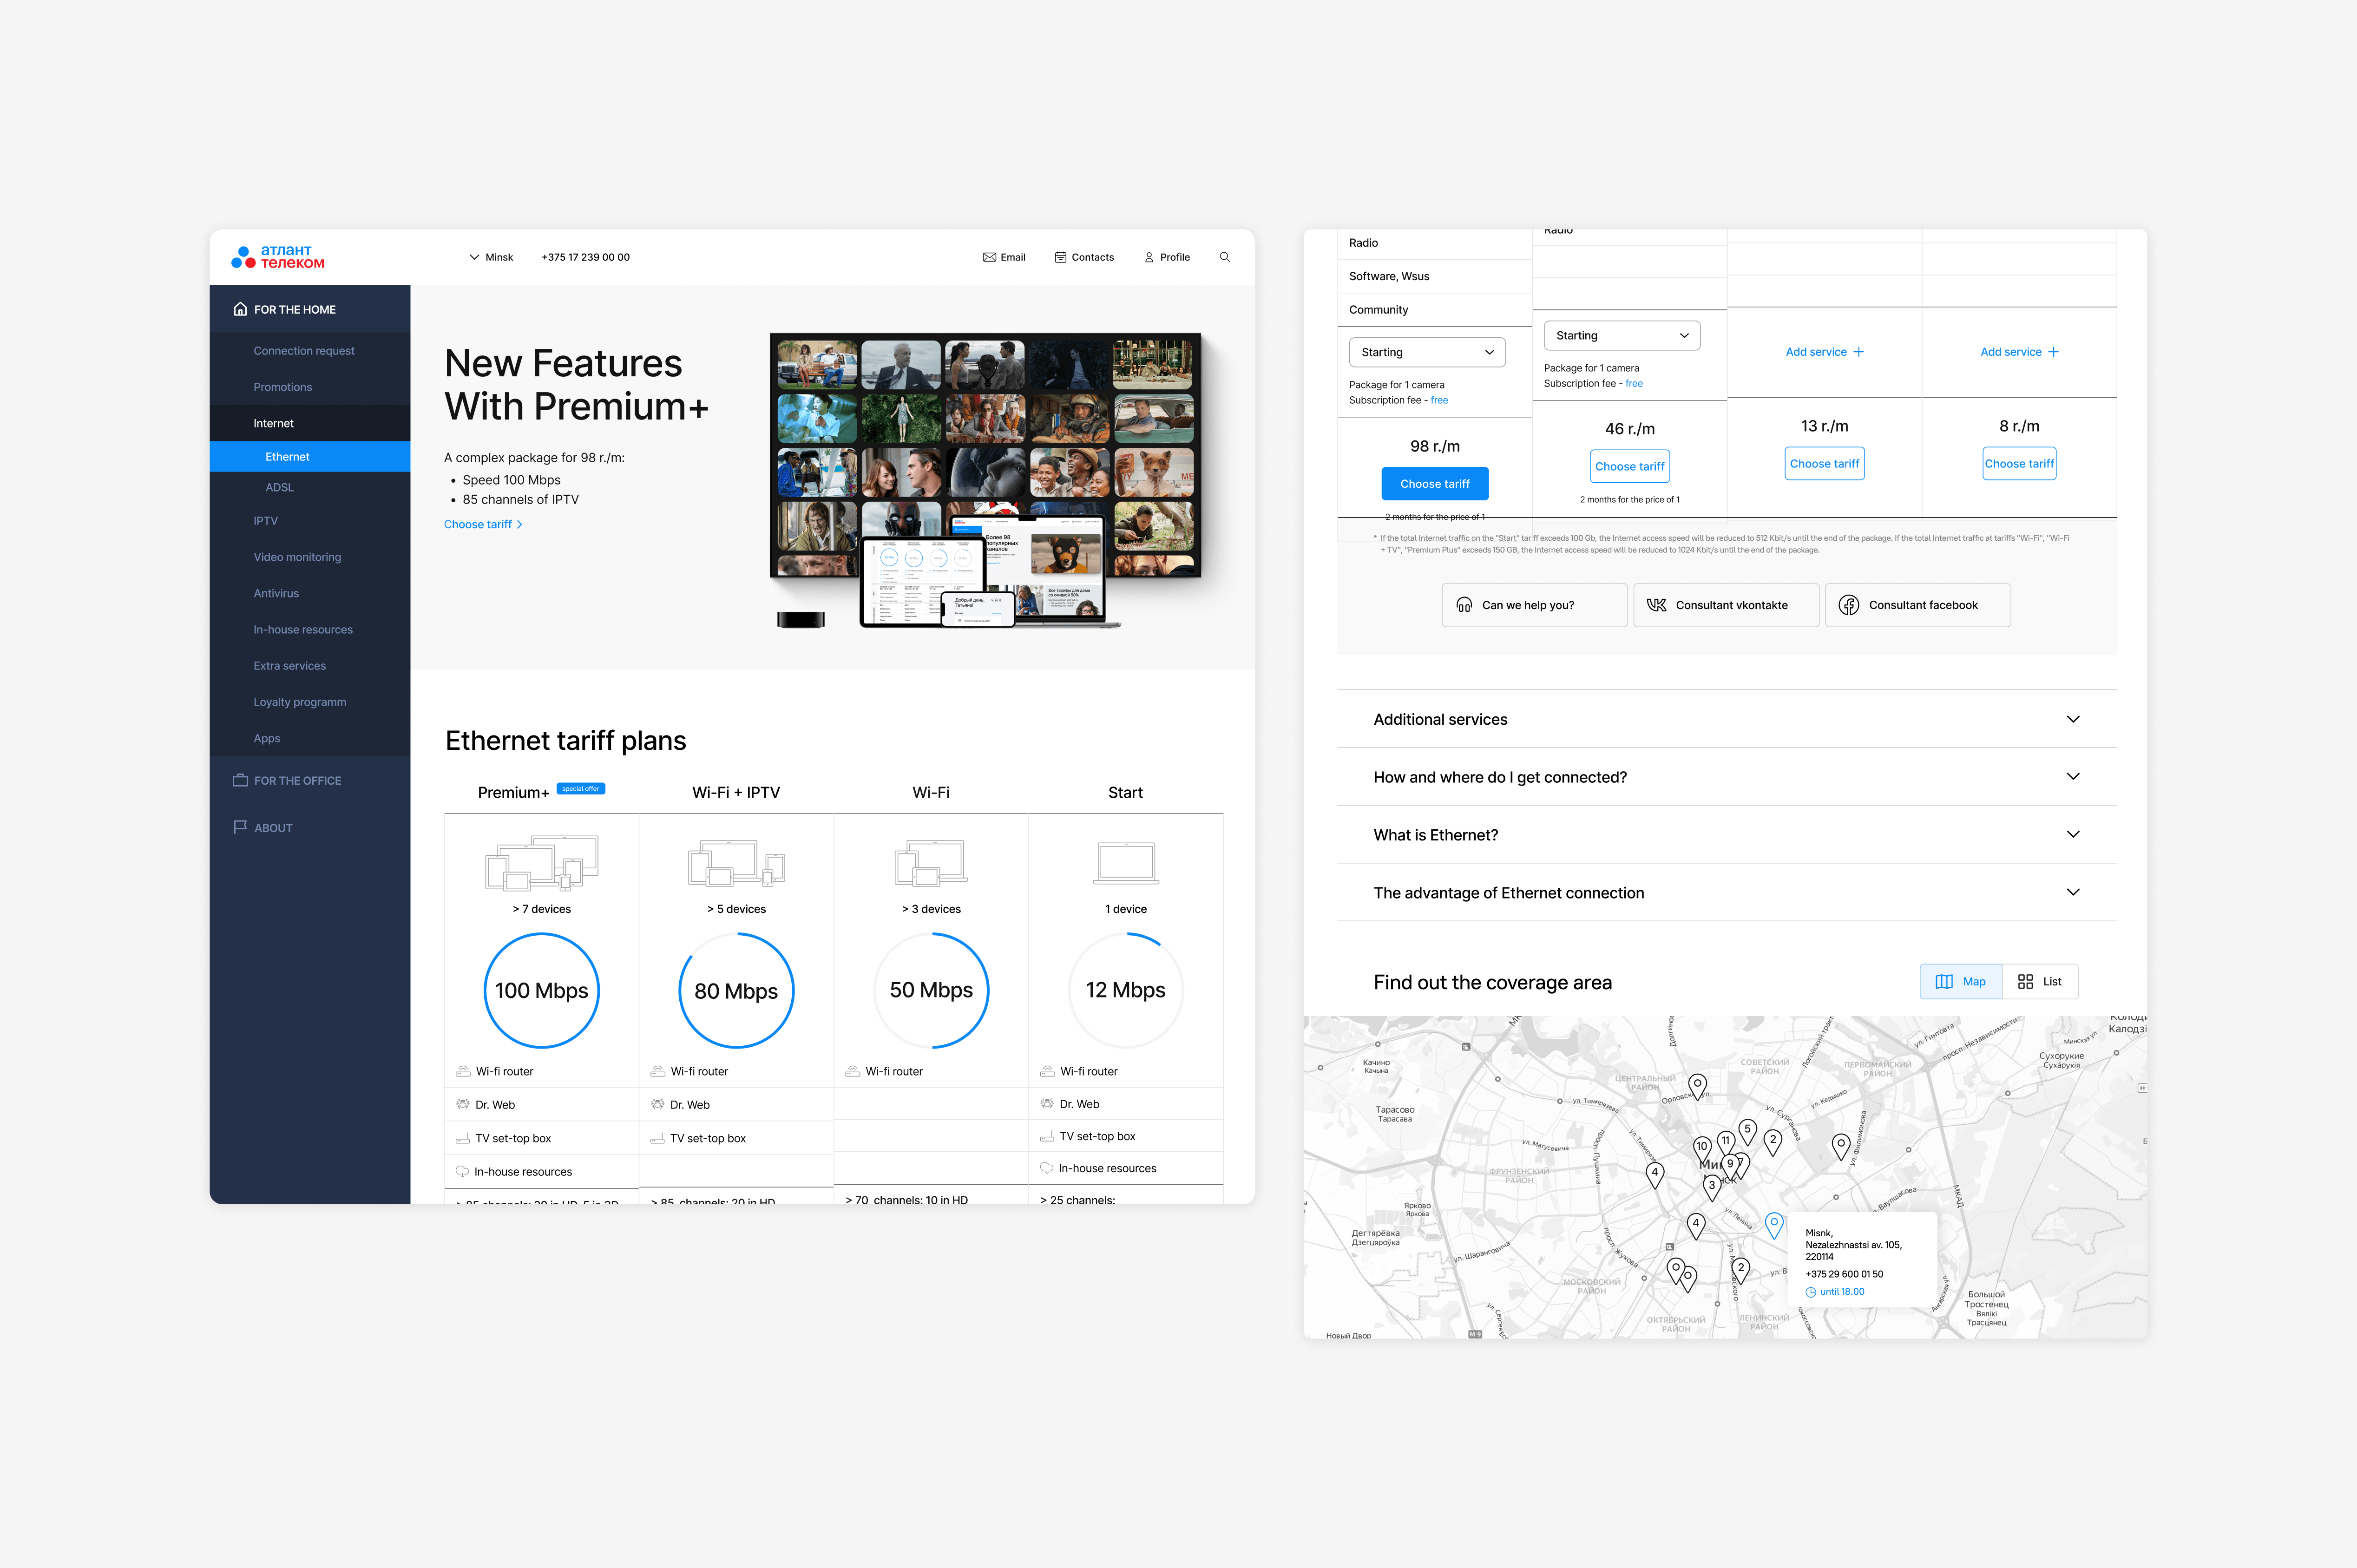The image size is (2357, 1568).
Task: Open Starting dropdown in 98 r./m column
Action: click(x=1427, y=352)
